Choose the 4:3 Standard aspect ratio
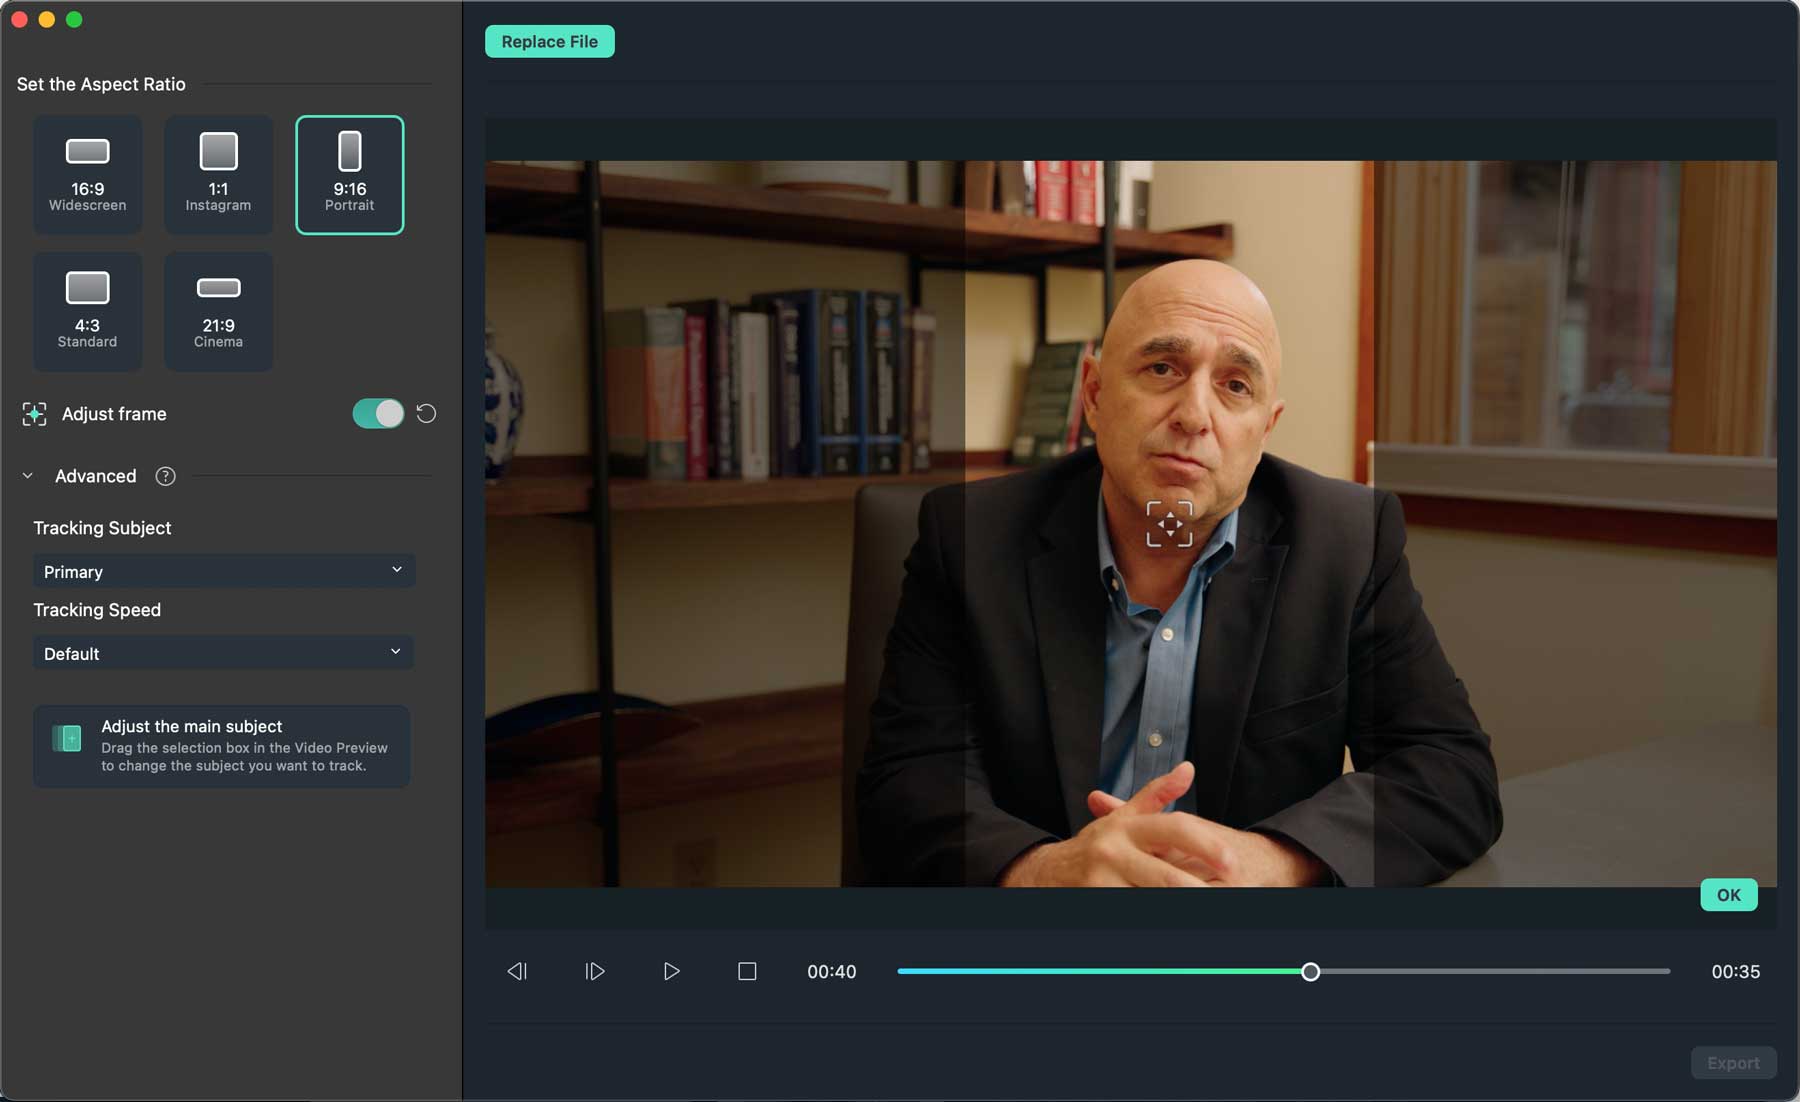The width and height of the screenshot is (1800, 1102). (88, 311)
